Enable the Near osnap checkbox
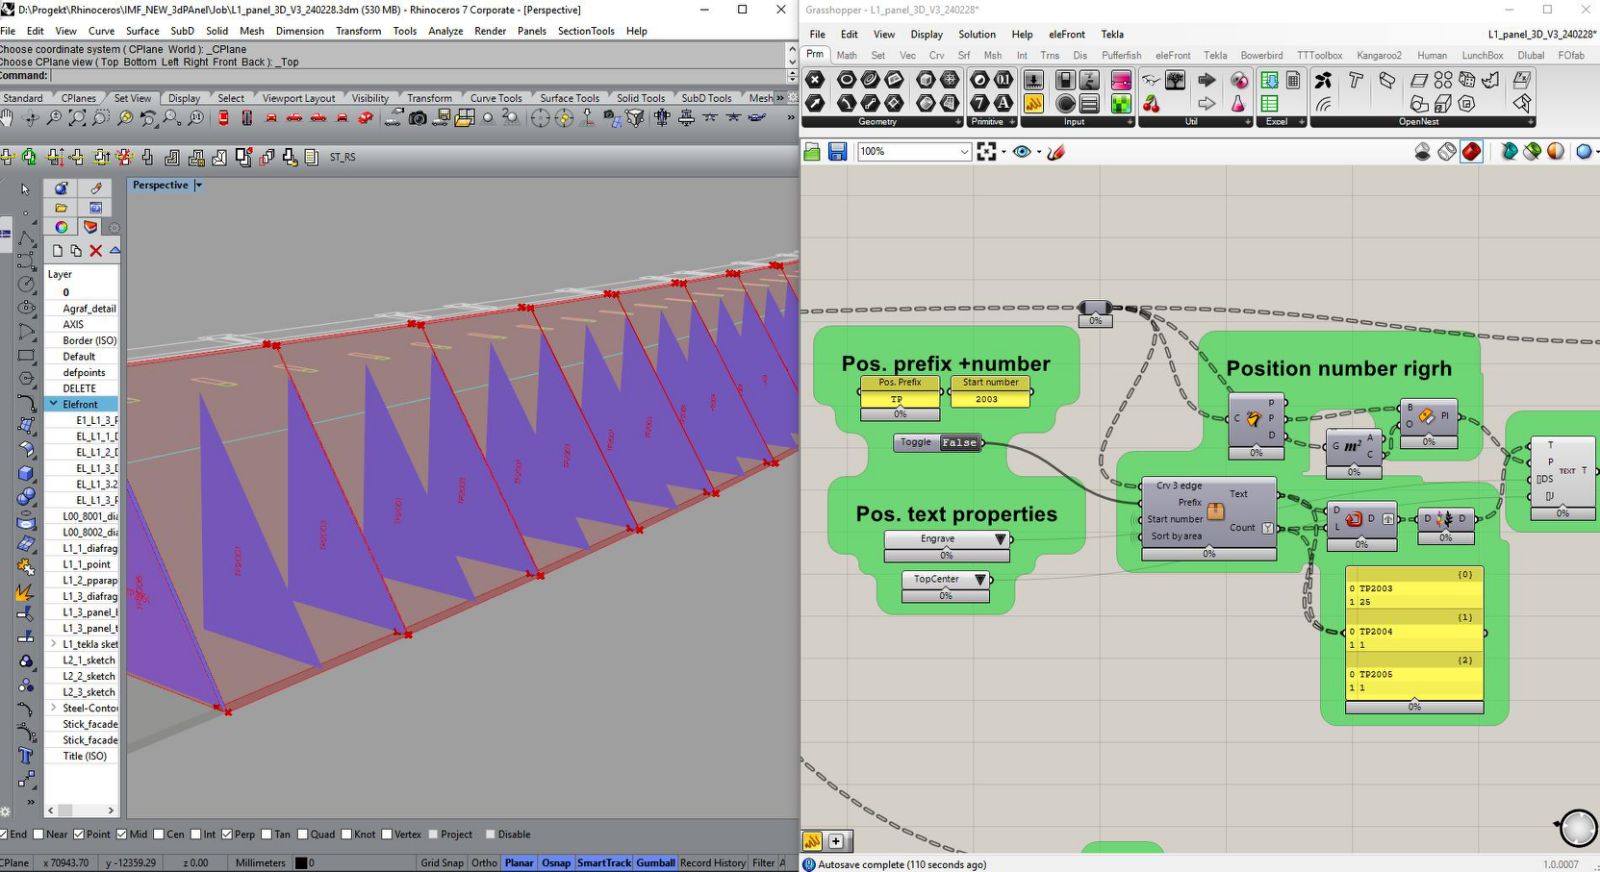 [x=39, y=834]
